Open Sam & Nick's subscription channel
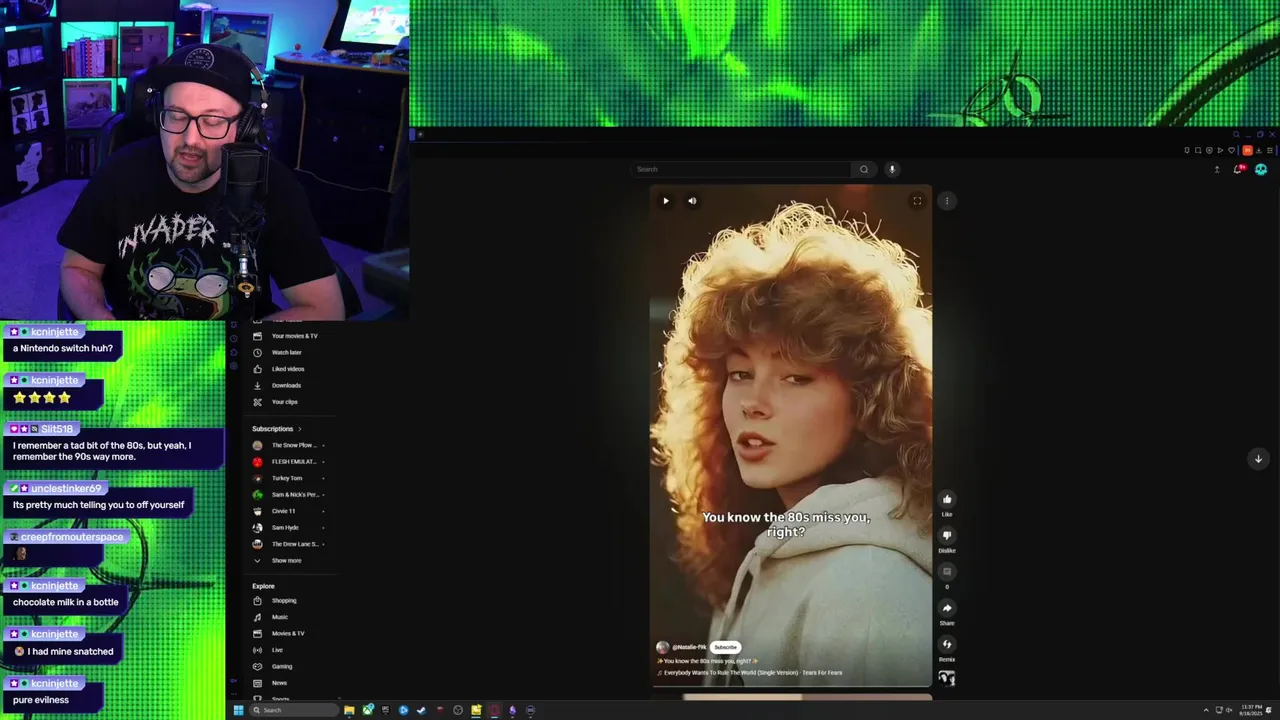Image resolution: width=1280 pixels, height=720 pixels. click(288, 495)
